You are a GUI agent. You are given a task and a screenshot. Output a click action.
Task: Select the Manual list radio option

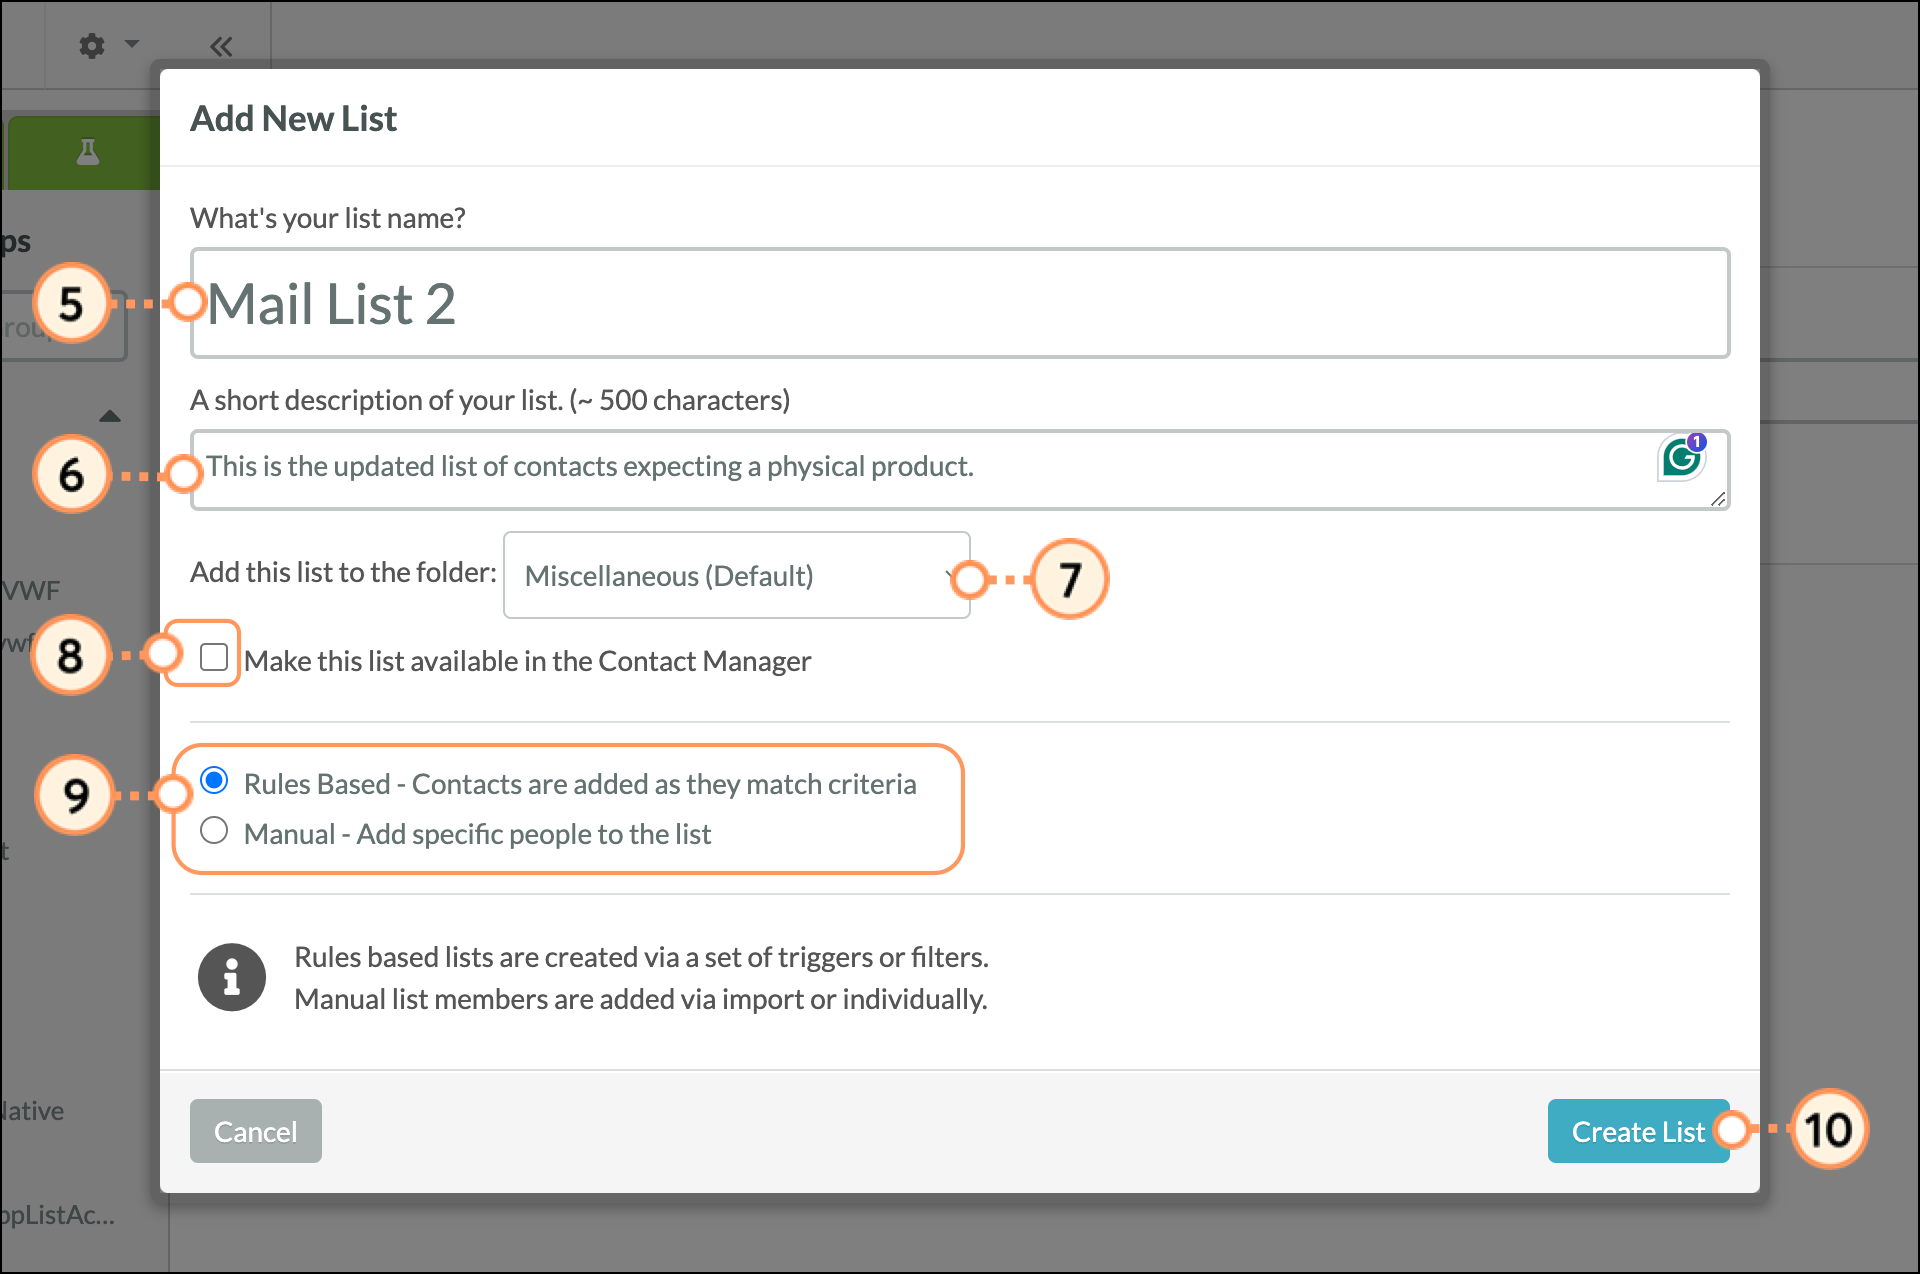[x=214, y=831]
